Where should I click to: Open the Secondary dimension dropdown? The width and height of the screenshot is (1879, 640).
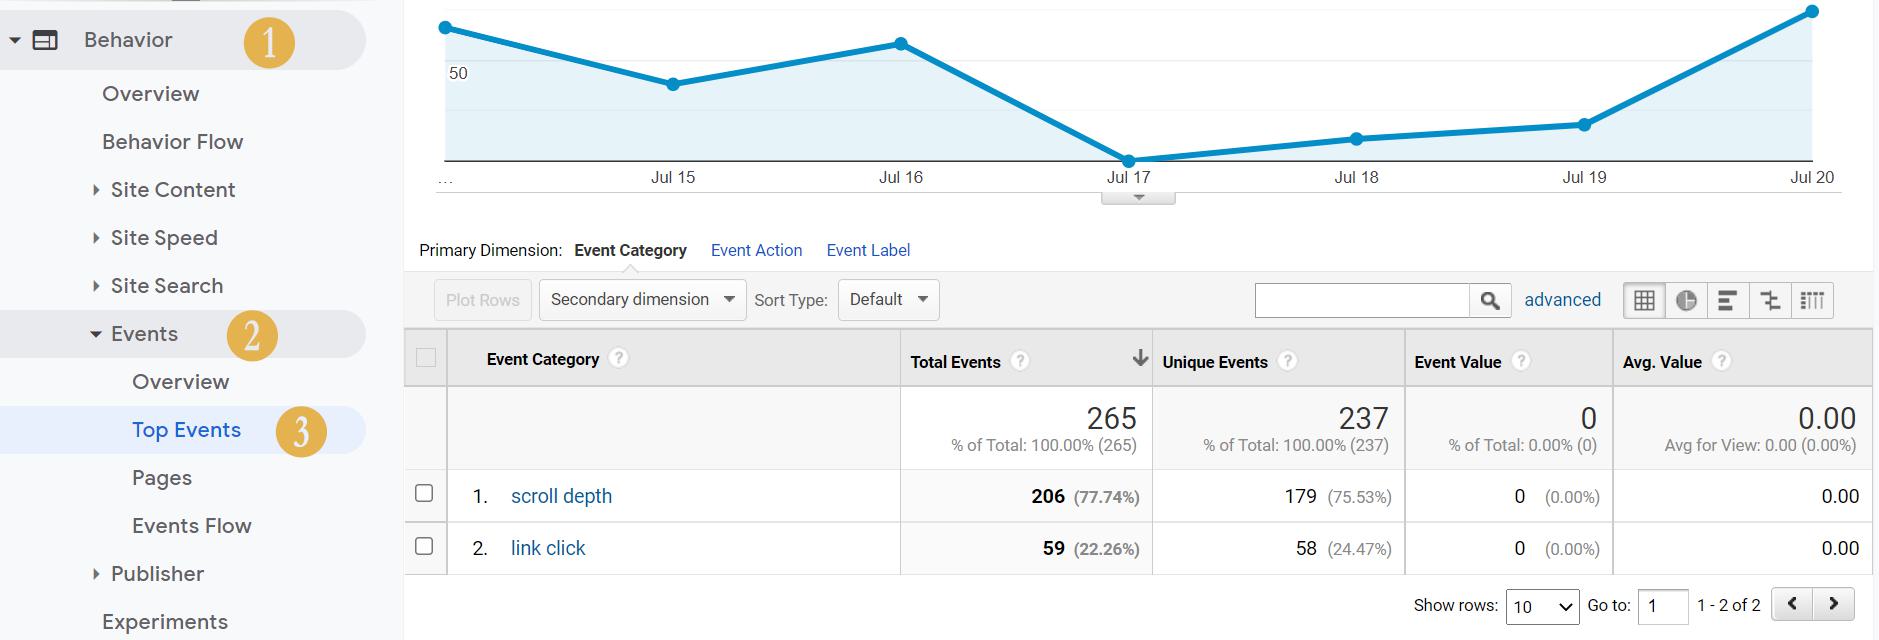point(642,300)
